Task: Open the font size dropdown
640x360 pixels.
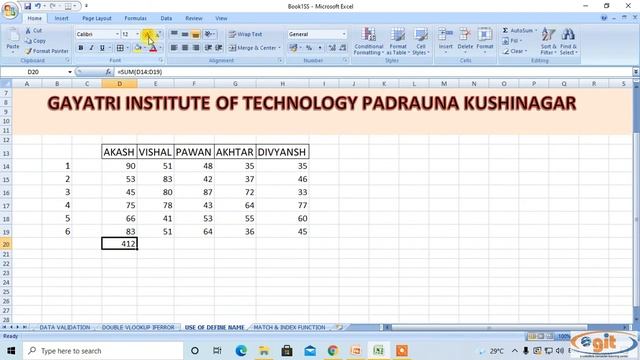Action: click(137, 34)
